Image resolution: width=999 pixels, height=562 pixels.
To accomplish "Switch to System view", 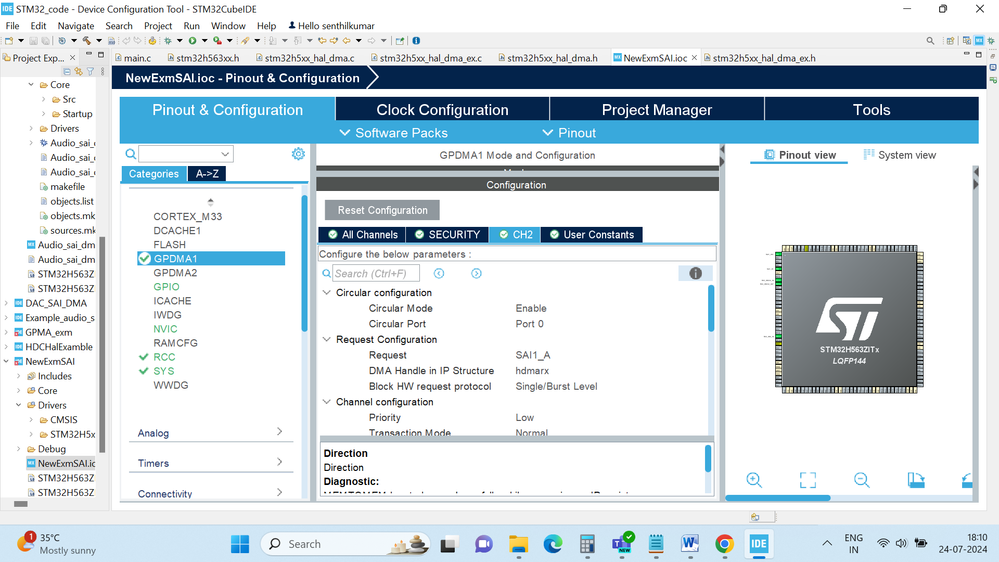I will (x=900, y=155).
